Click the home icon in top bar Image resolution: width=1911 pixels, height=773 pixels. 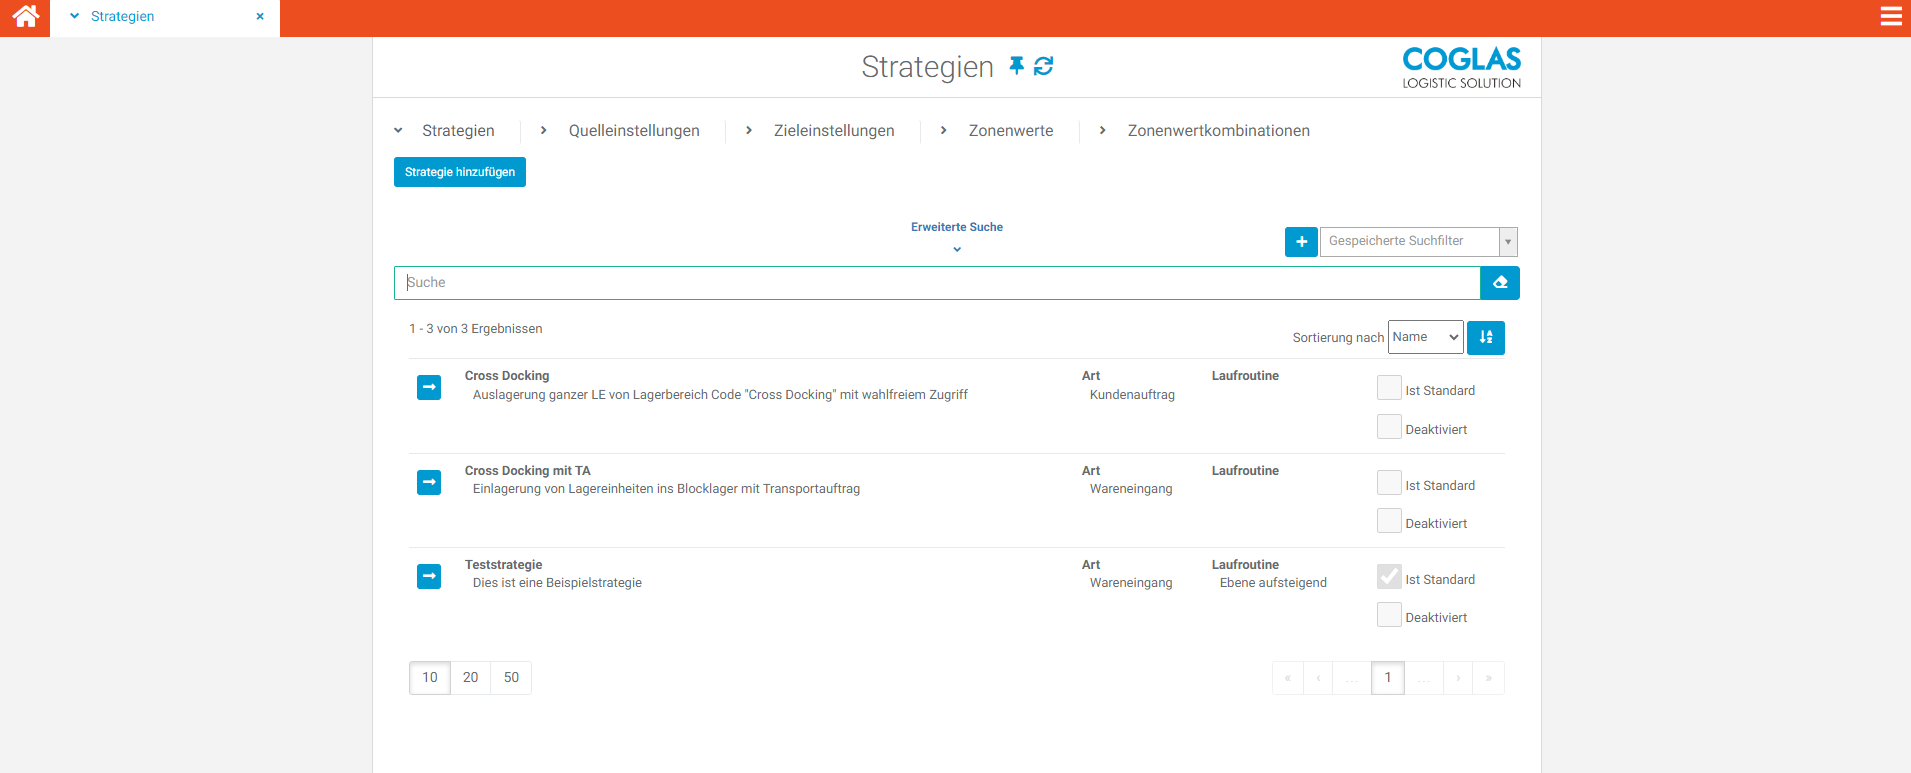tap(25, 17)
